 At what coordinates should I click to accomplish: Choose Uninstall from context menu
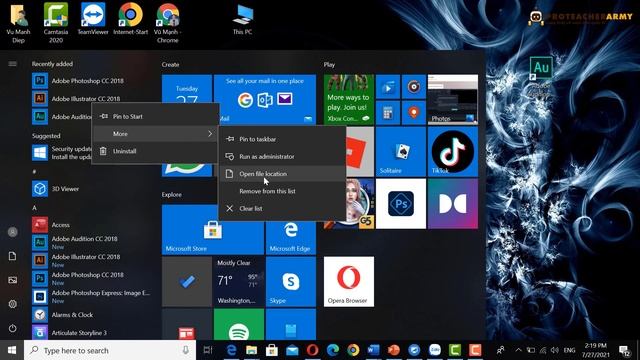pos(156,151)
